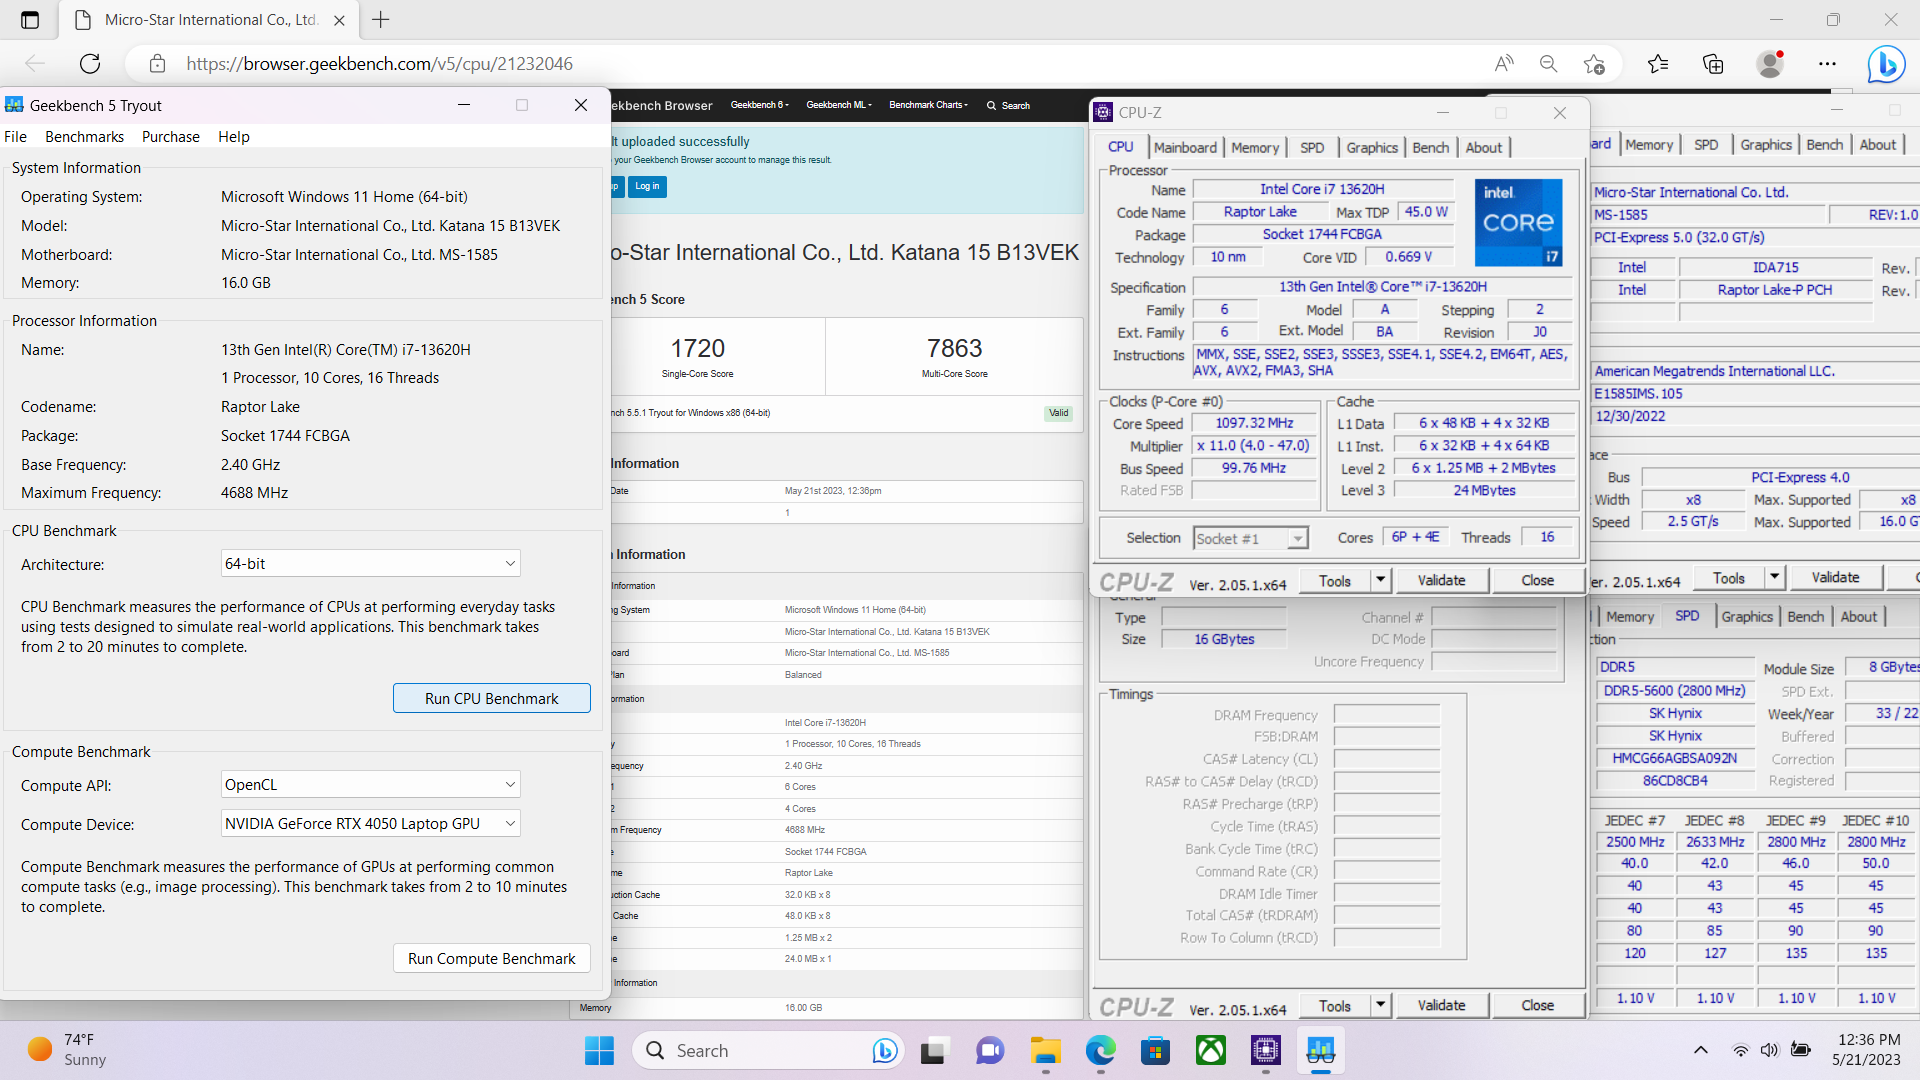Switch to Graphics tab in front CPU-Z
This screenshot has height=1080, width=1920.
pos(1372,147)
